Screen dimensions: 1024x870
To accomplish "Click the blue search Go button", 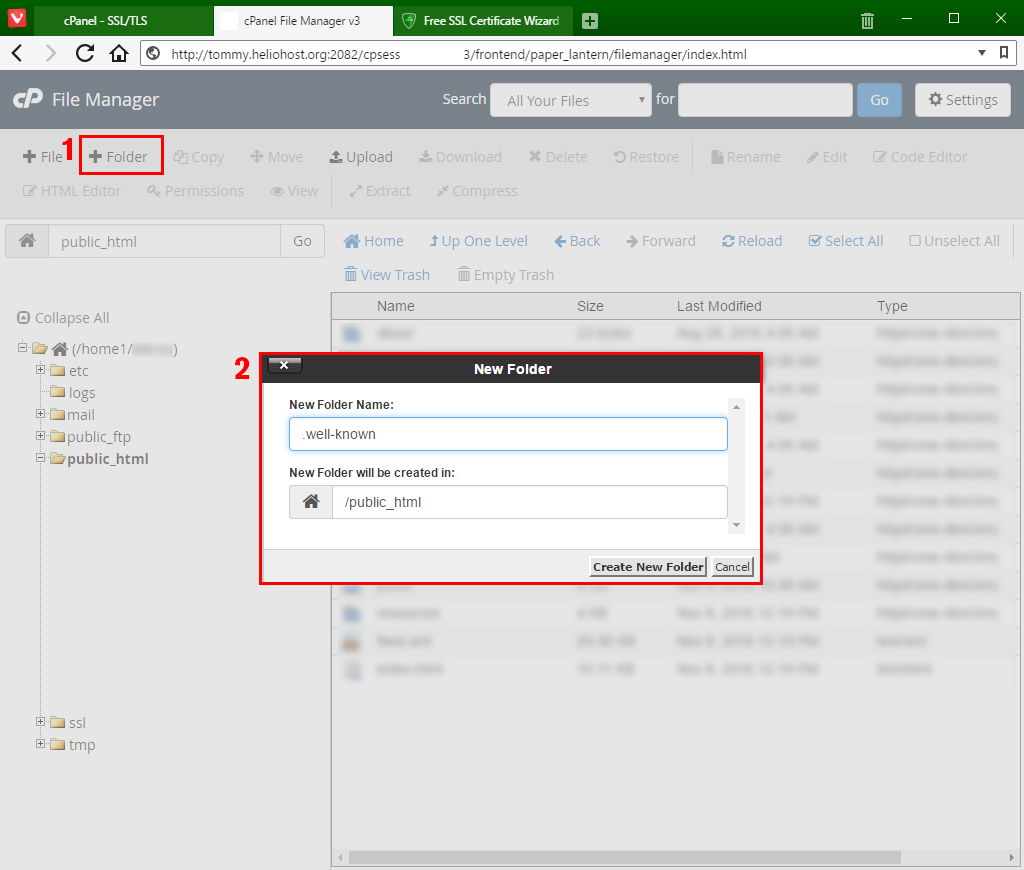I will [879, 100].
